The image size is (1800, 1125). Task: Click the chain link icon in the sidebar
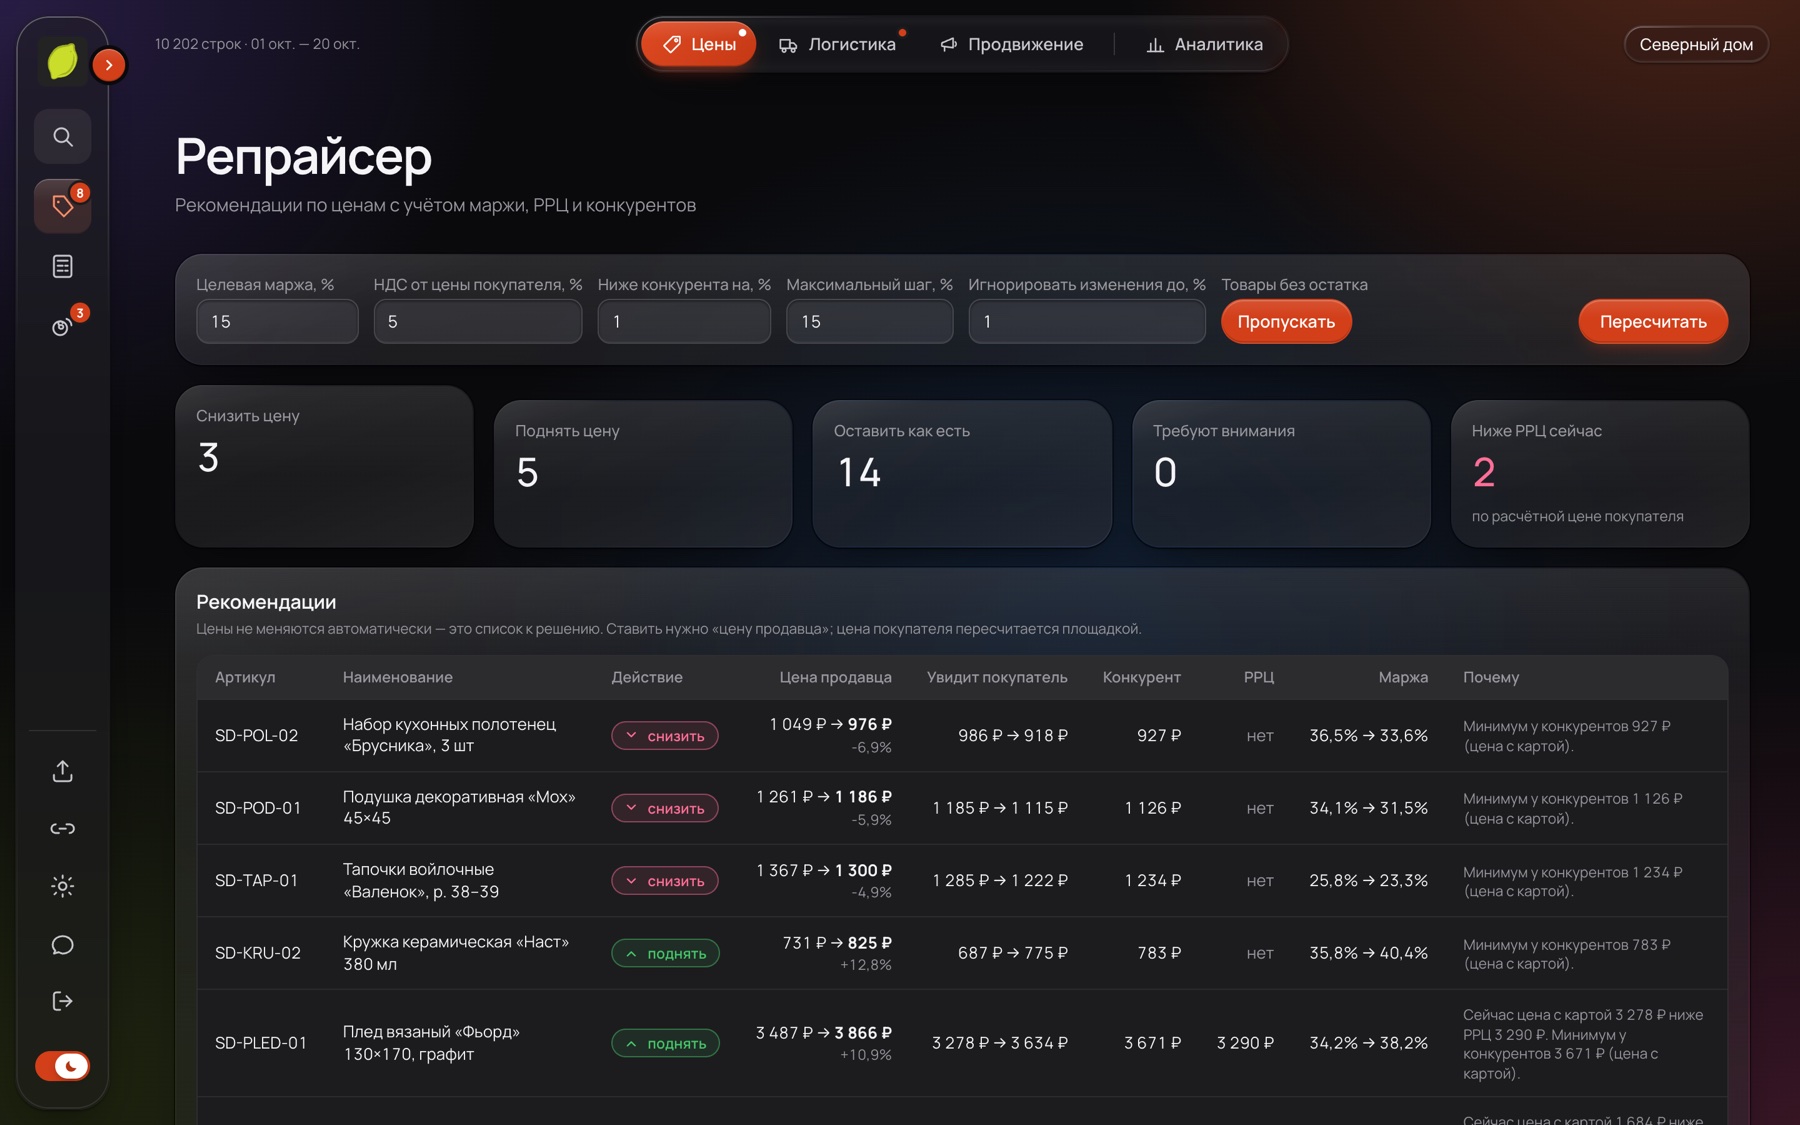[63, 828]
